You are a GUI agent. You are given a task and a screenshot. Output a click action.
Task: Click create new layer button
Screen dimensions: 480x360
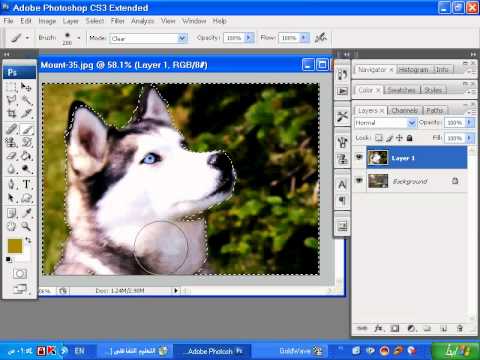point(444,328)
